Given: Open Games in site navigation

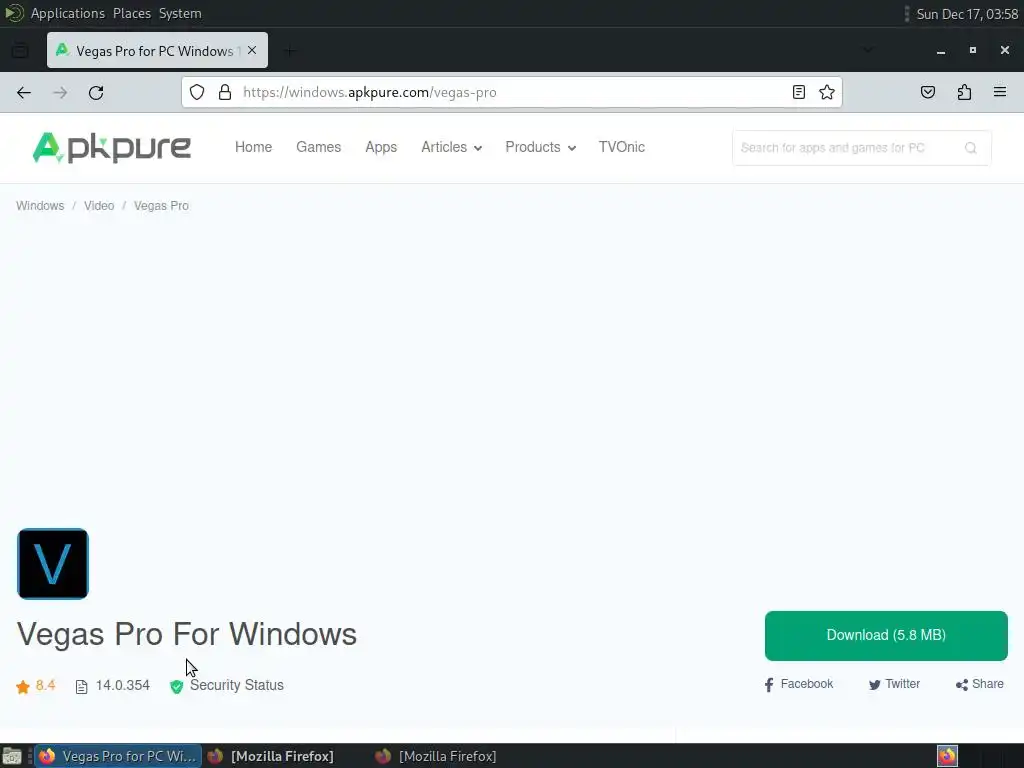Looking at the screenshot, I should coord(319,148).
